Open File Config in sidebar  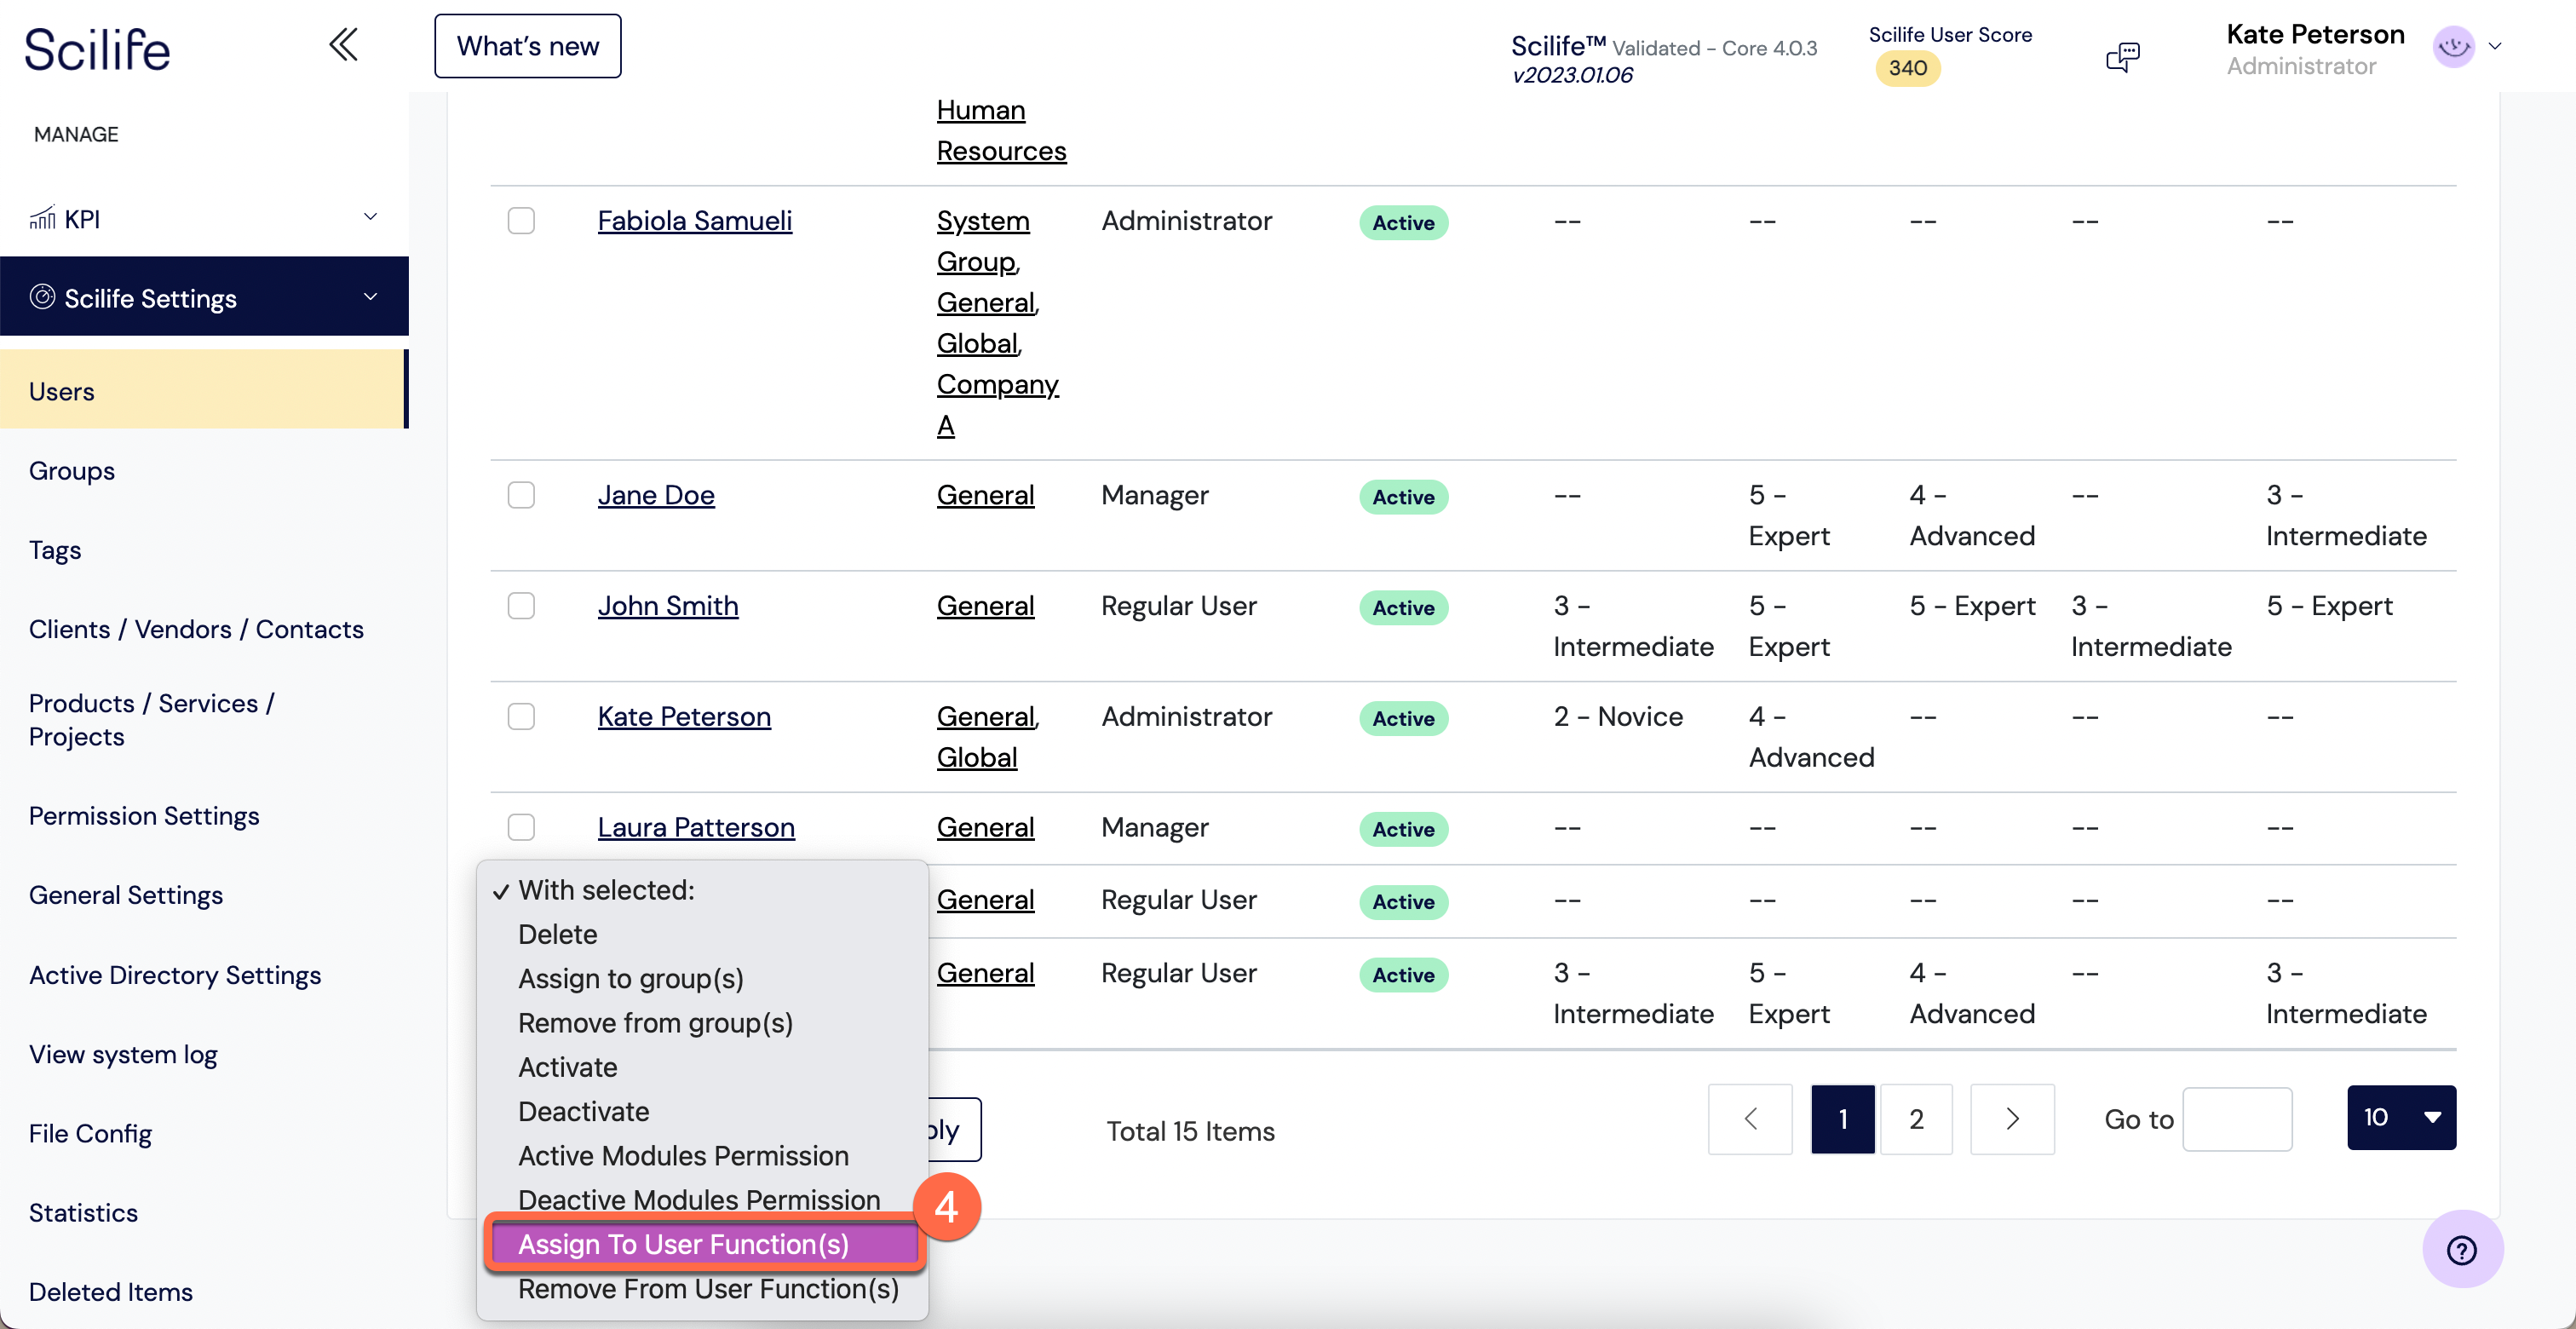90,1133
